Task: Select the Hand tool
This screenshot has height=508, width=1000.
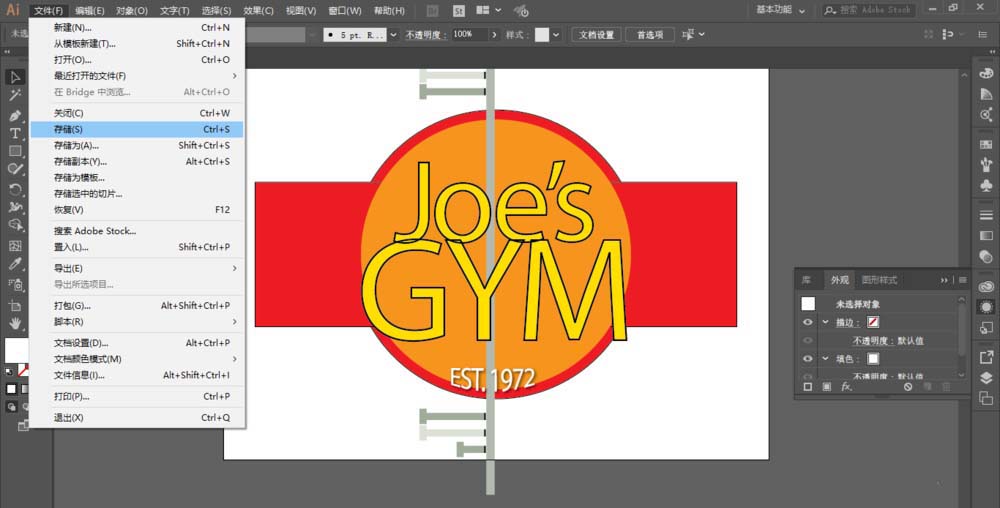Action: pyautogui.click(x=15, y=323)
